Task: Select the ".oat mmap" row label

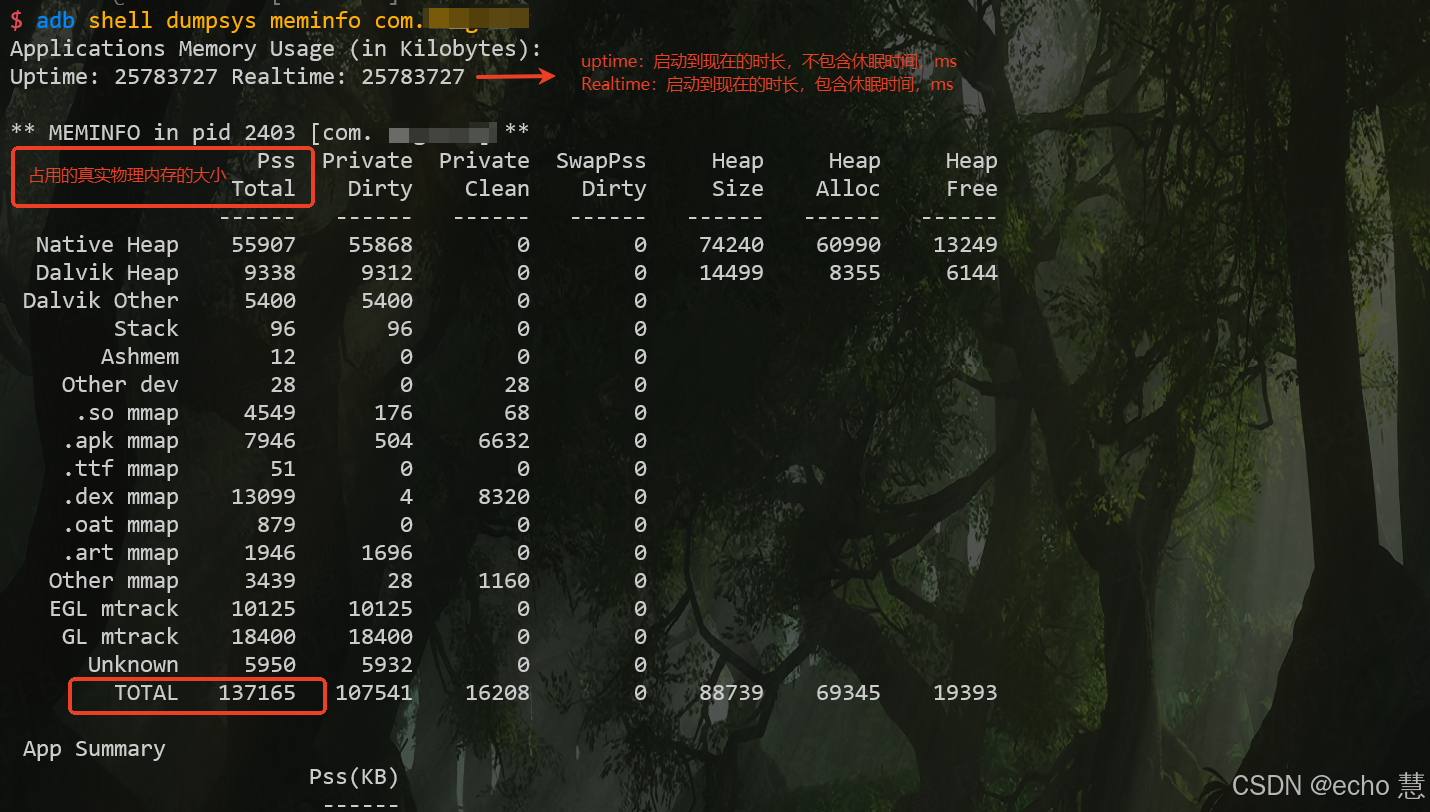Action: (120, 524)
